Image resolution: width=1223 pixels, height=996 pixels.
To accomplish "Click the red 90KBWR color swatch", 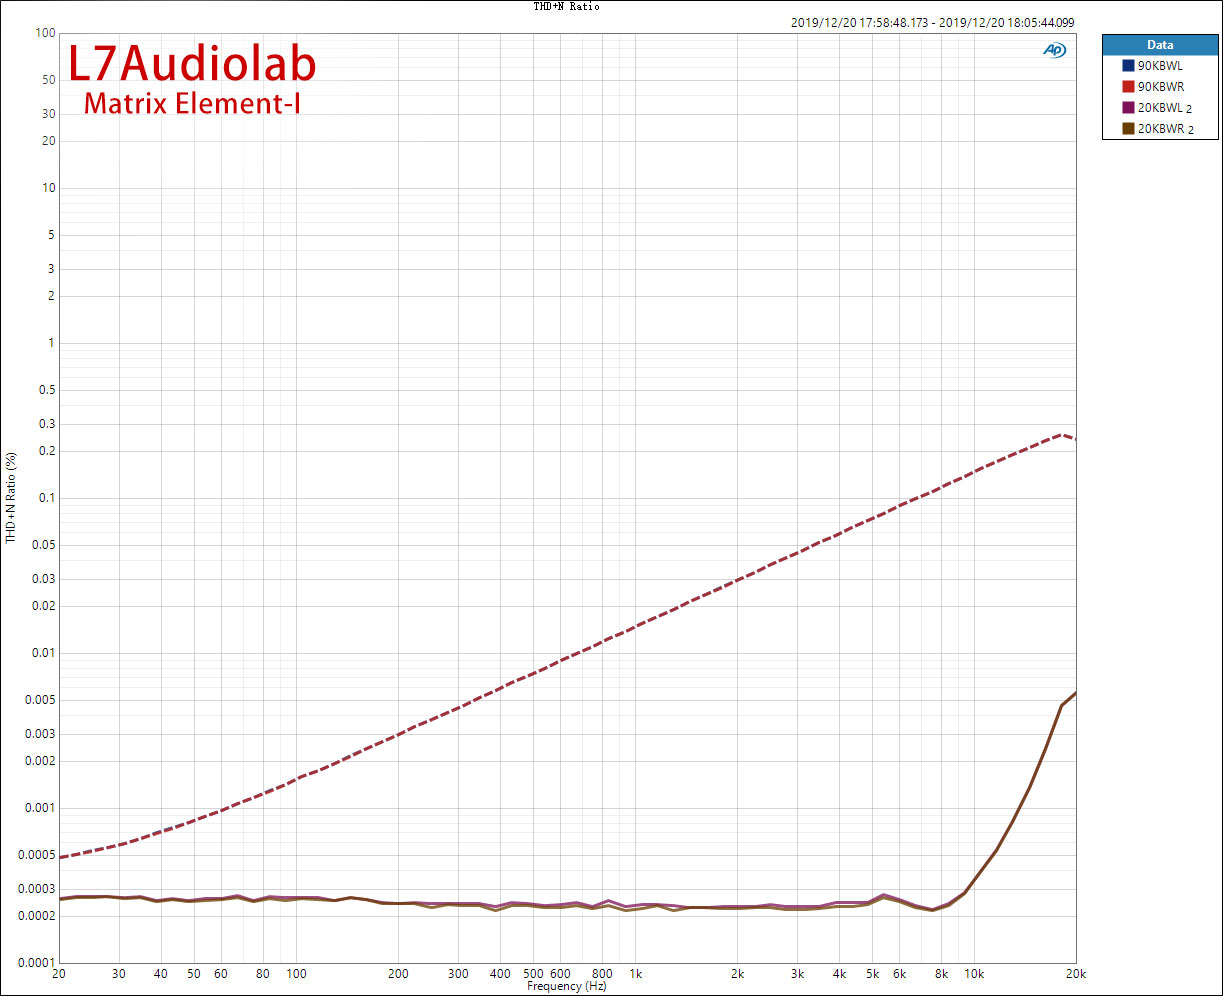I will click(x=1129, y=87).
